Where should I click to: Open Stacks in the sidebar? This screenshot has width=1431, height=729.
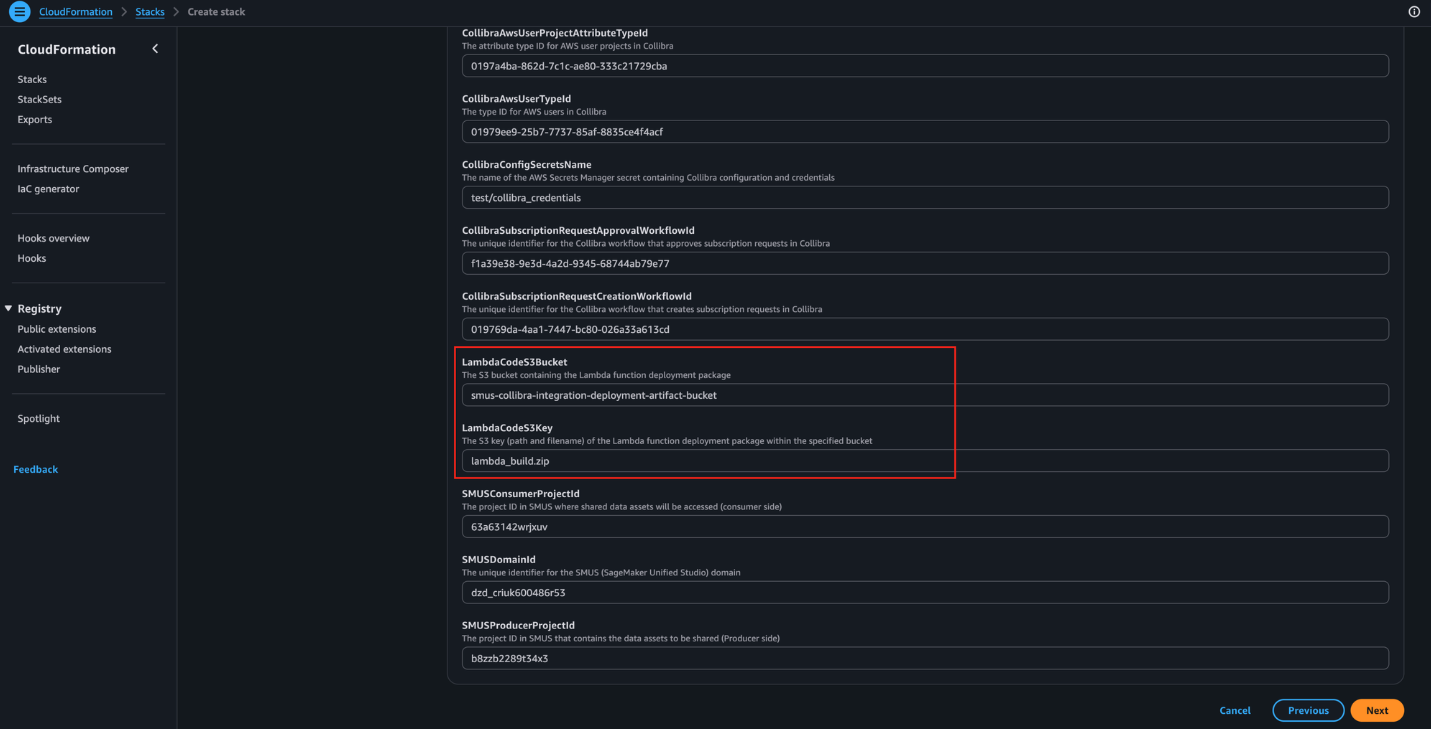pyautogui.click(x=32, y=79)
